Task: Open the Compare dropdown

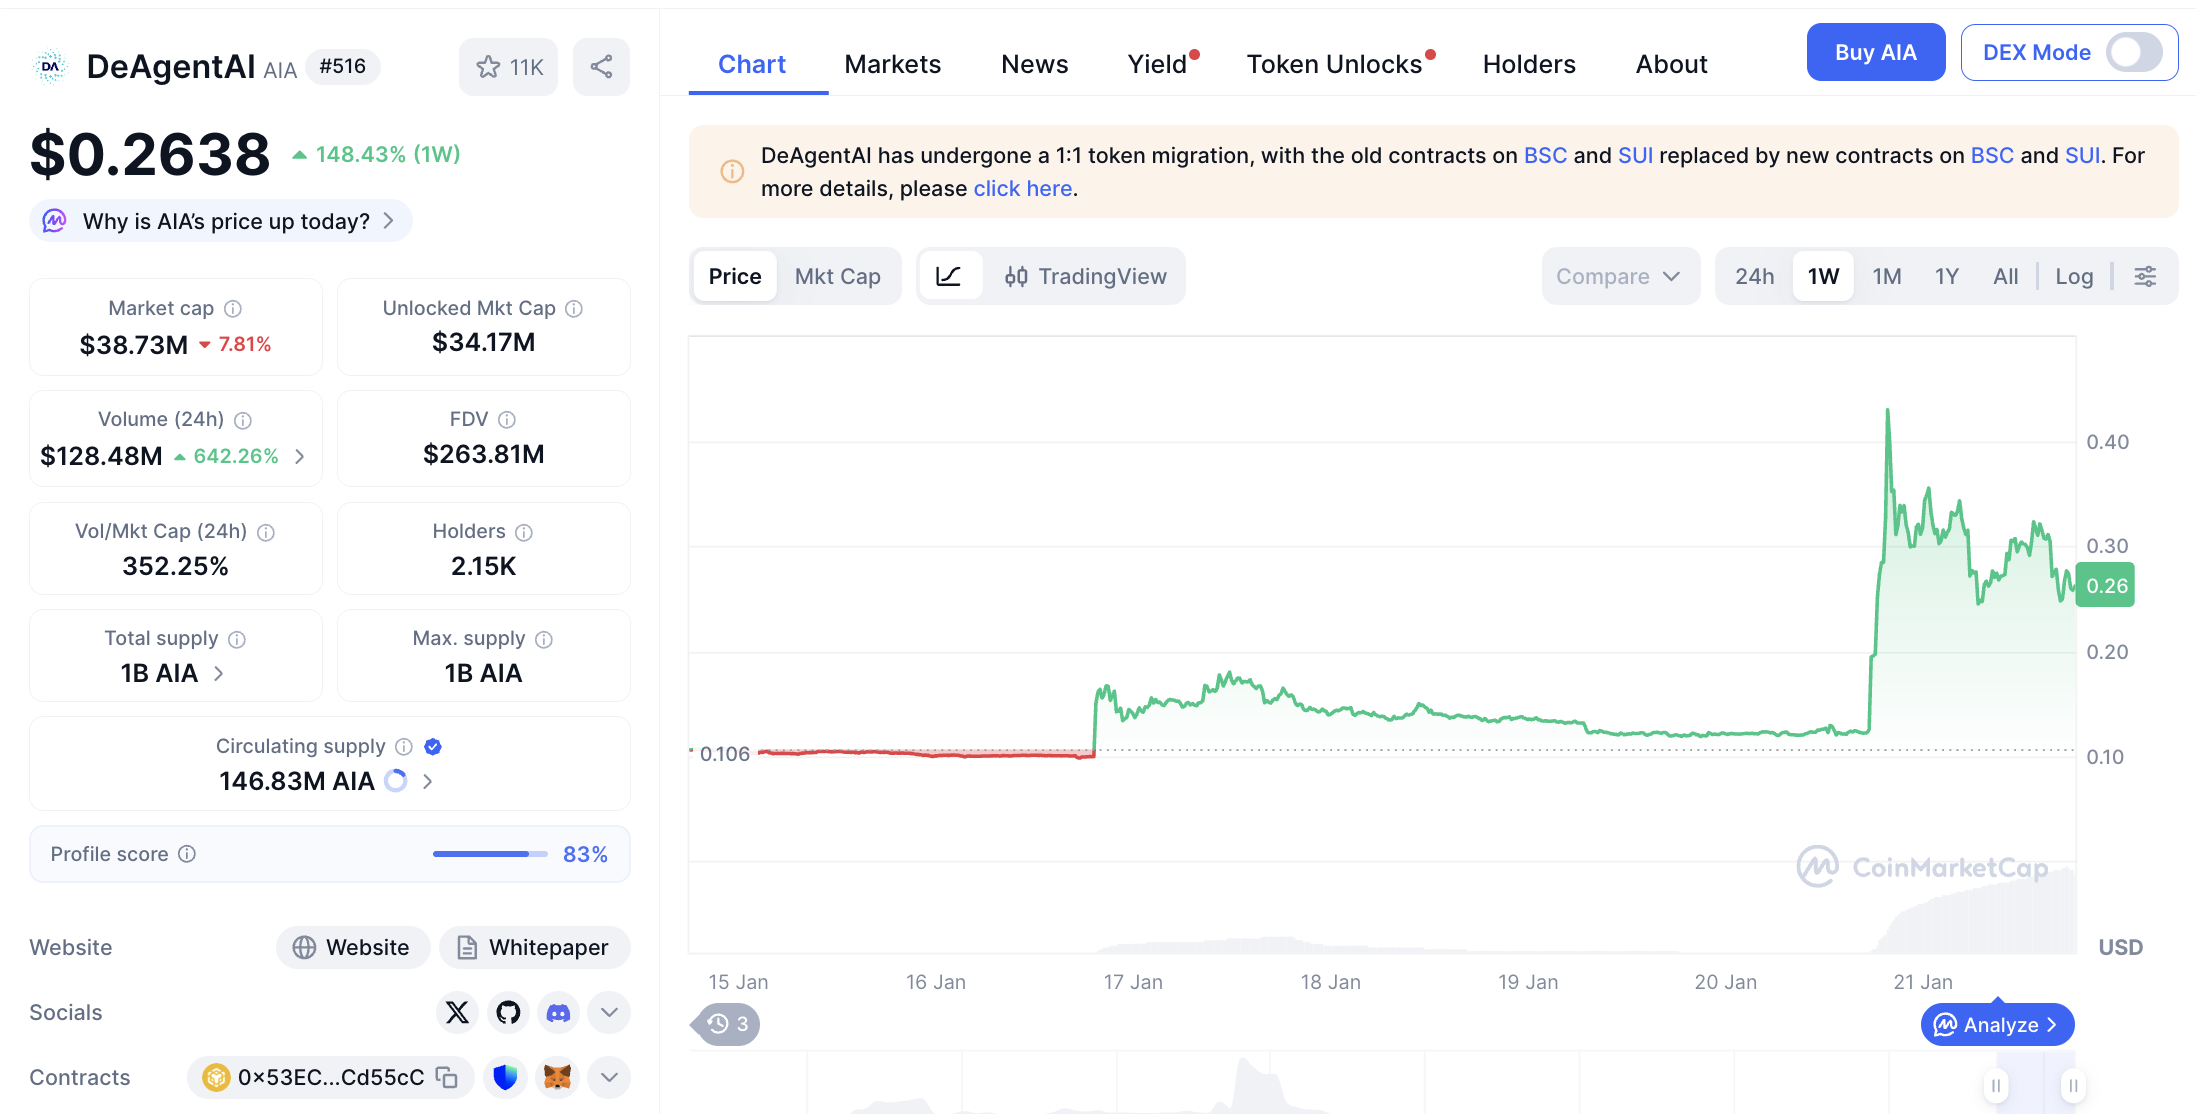Action: [1619, 276]
